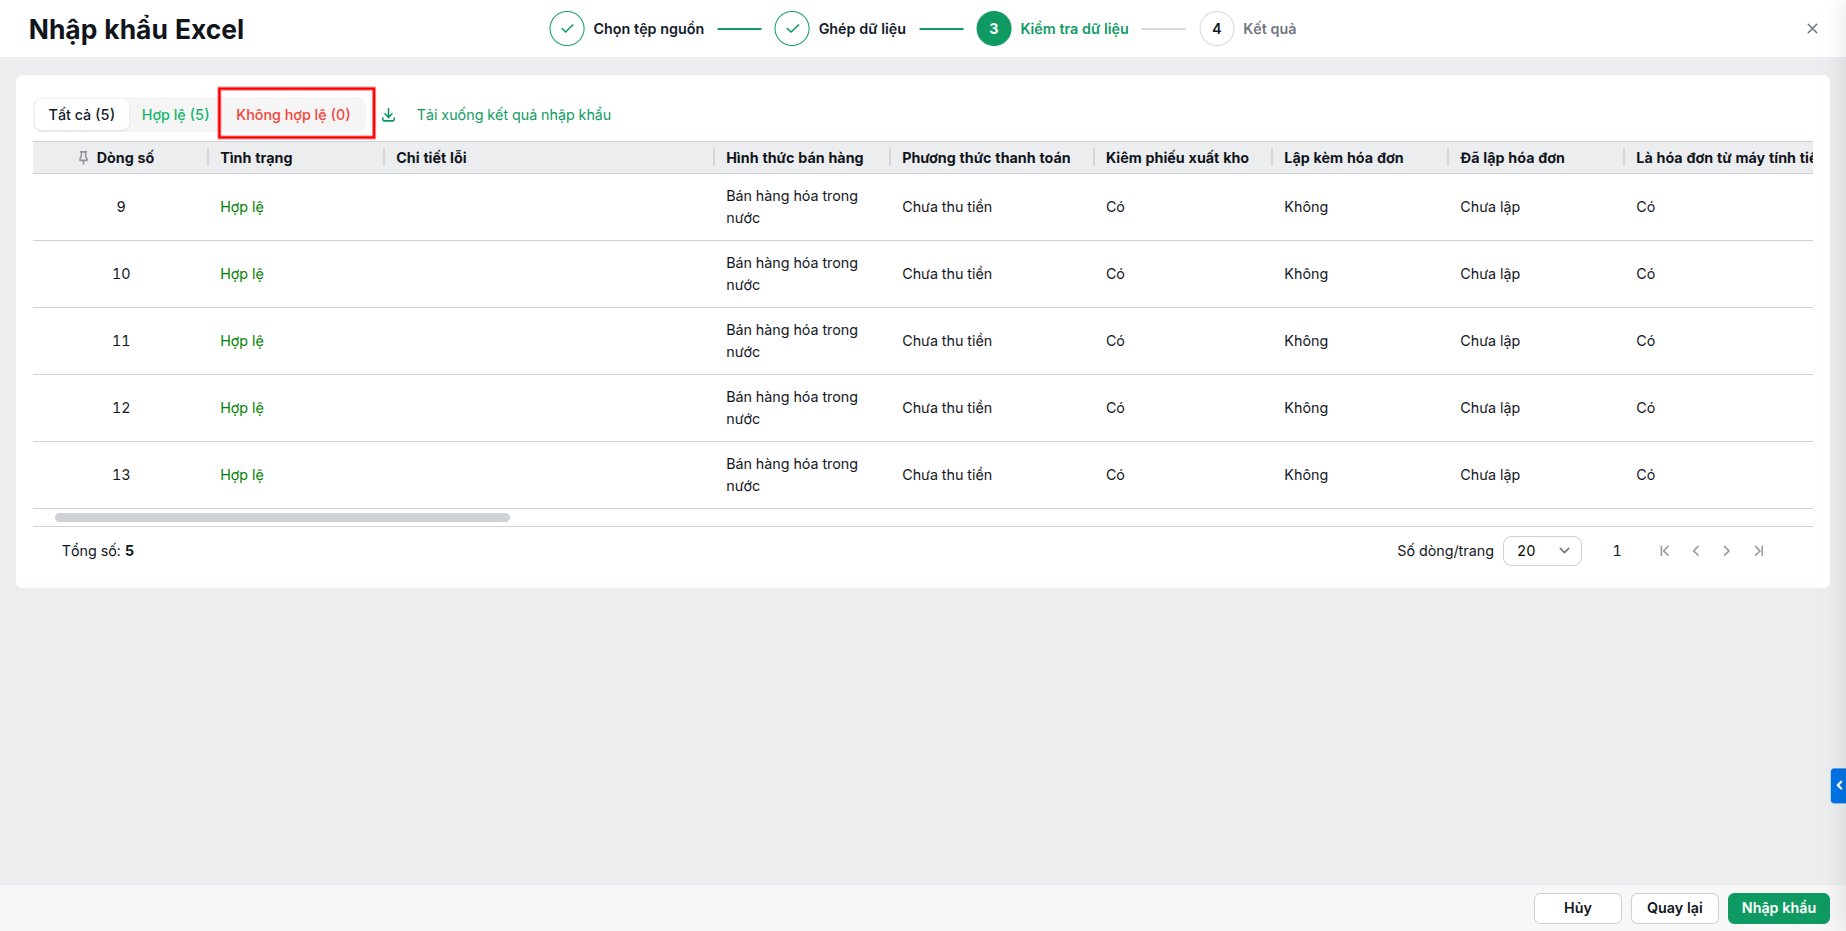1846x931 pixels.
Task: Click the Kết quả step
Action: click(1248, 29)
